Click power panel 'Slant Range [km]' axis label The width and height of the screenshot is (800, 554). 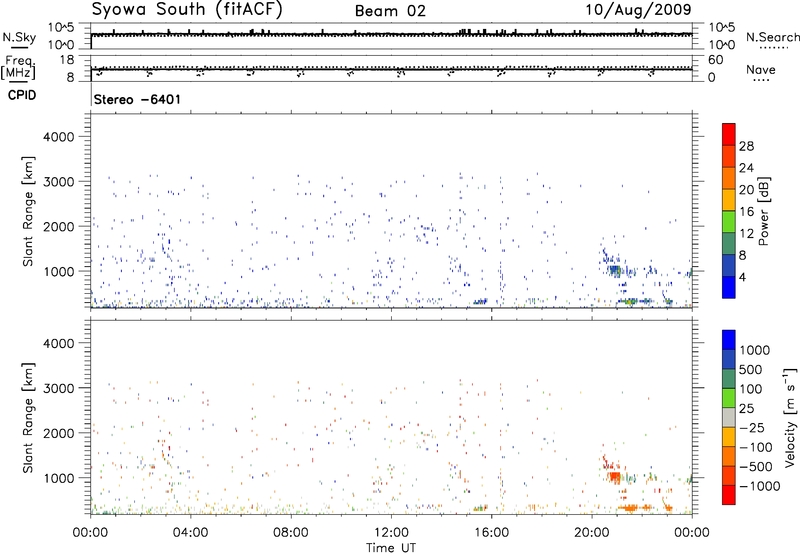click(x=29, y=211)
